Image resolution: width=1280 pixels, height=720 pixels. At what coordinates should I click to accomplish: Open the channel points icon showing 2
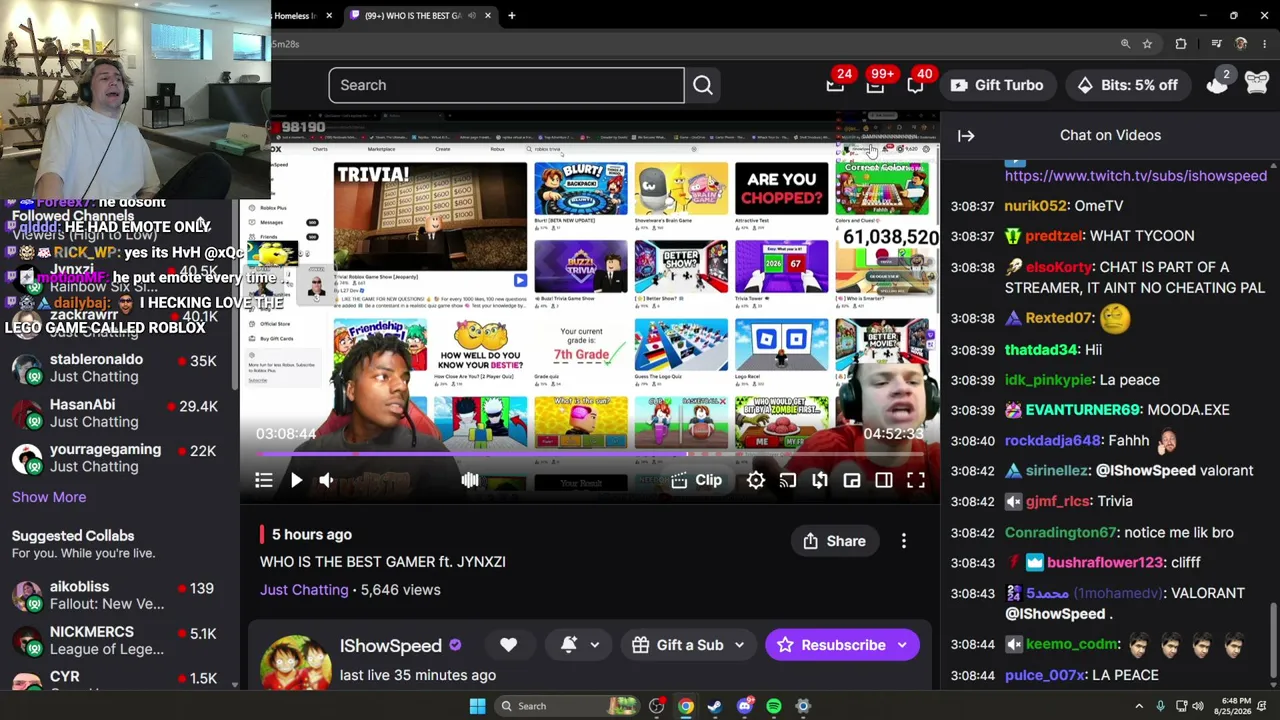pyautogui.click(x=1218, y=84)
